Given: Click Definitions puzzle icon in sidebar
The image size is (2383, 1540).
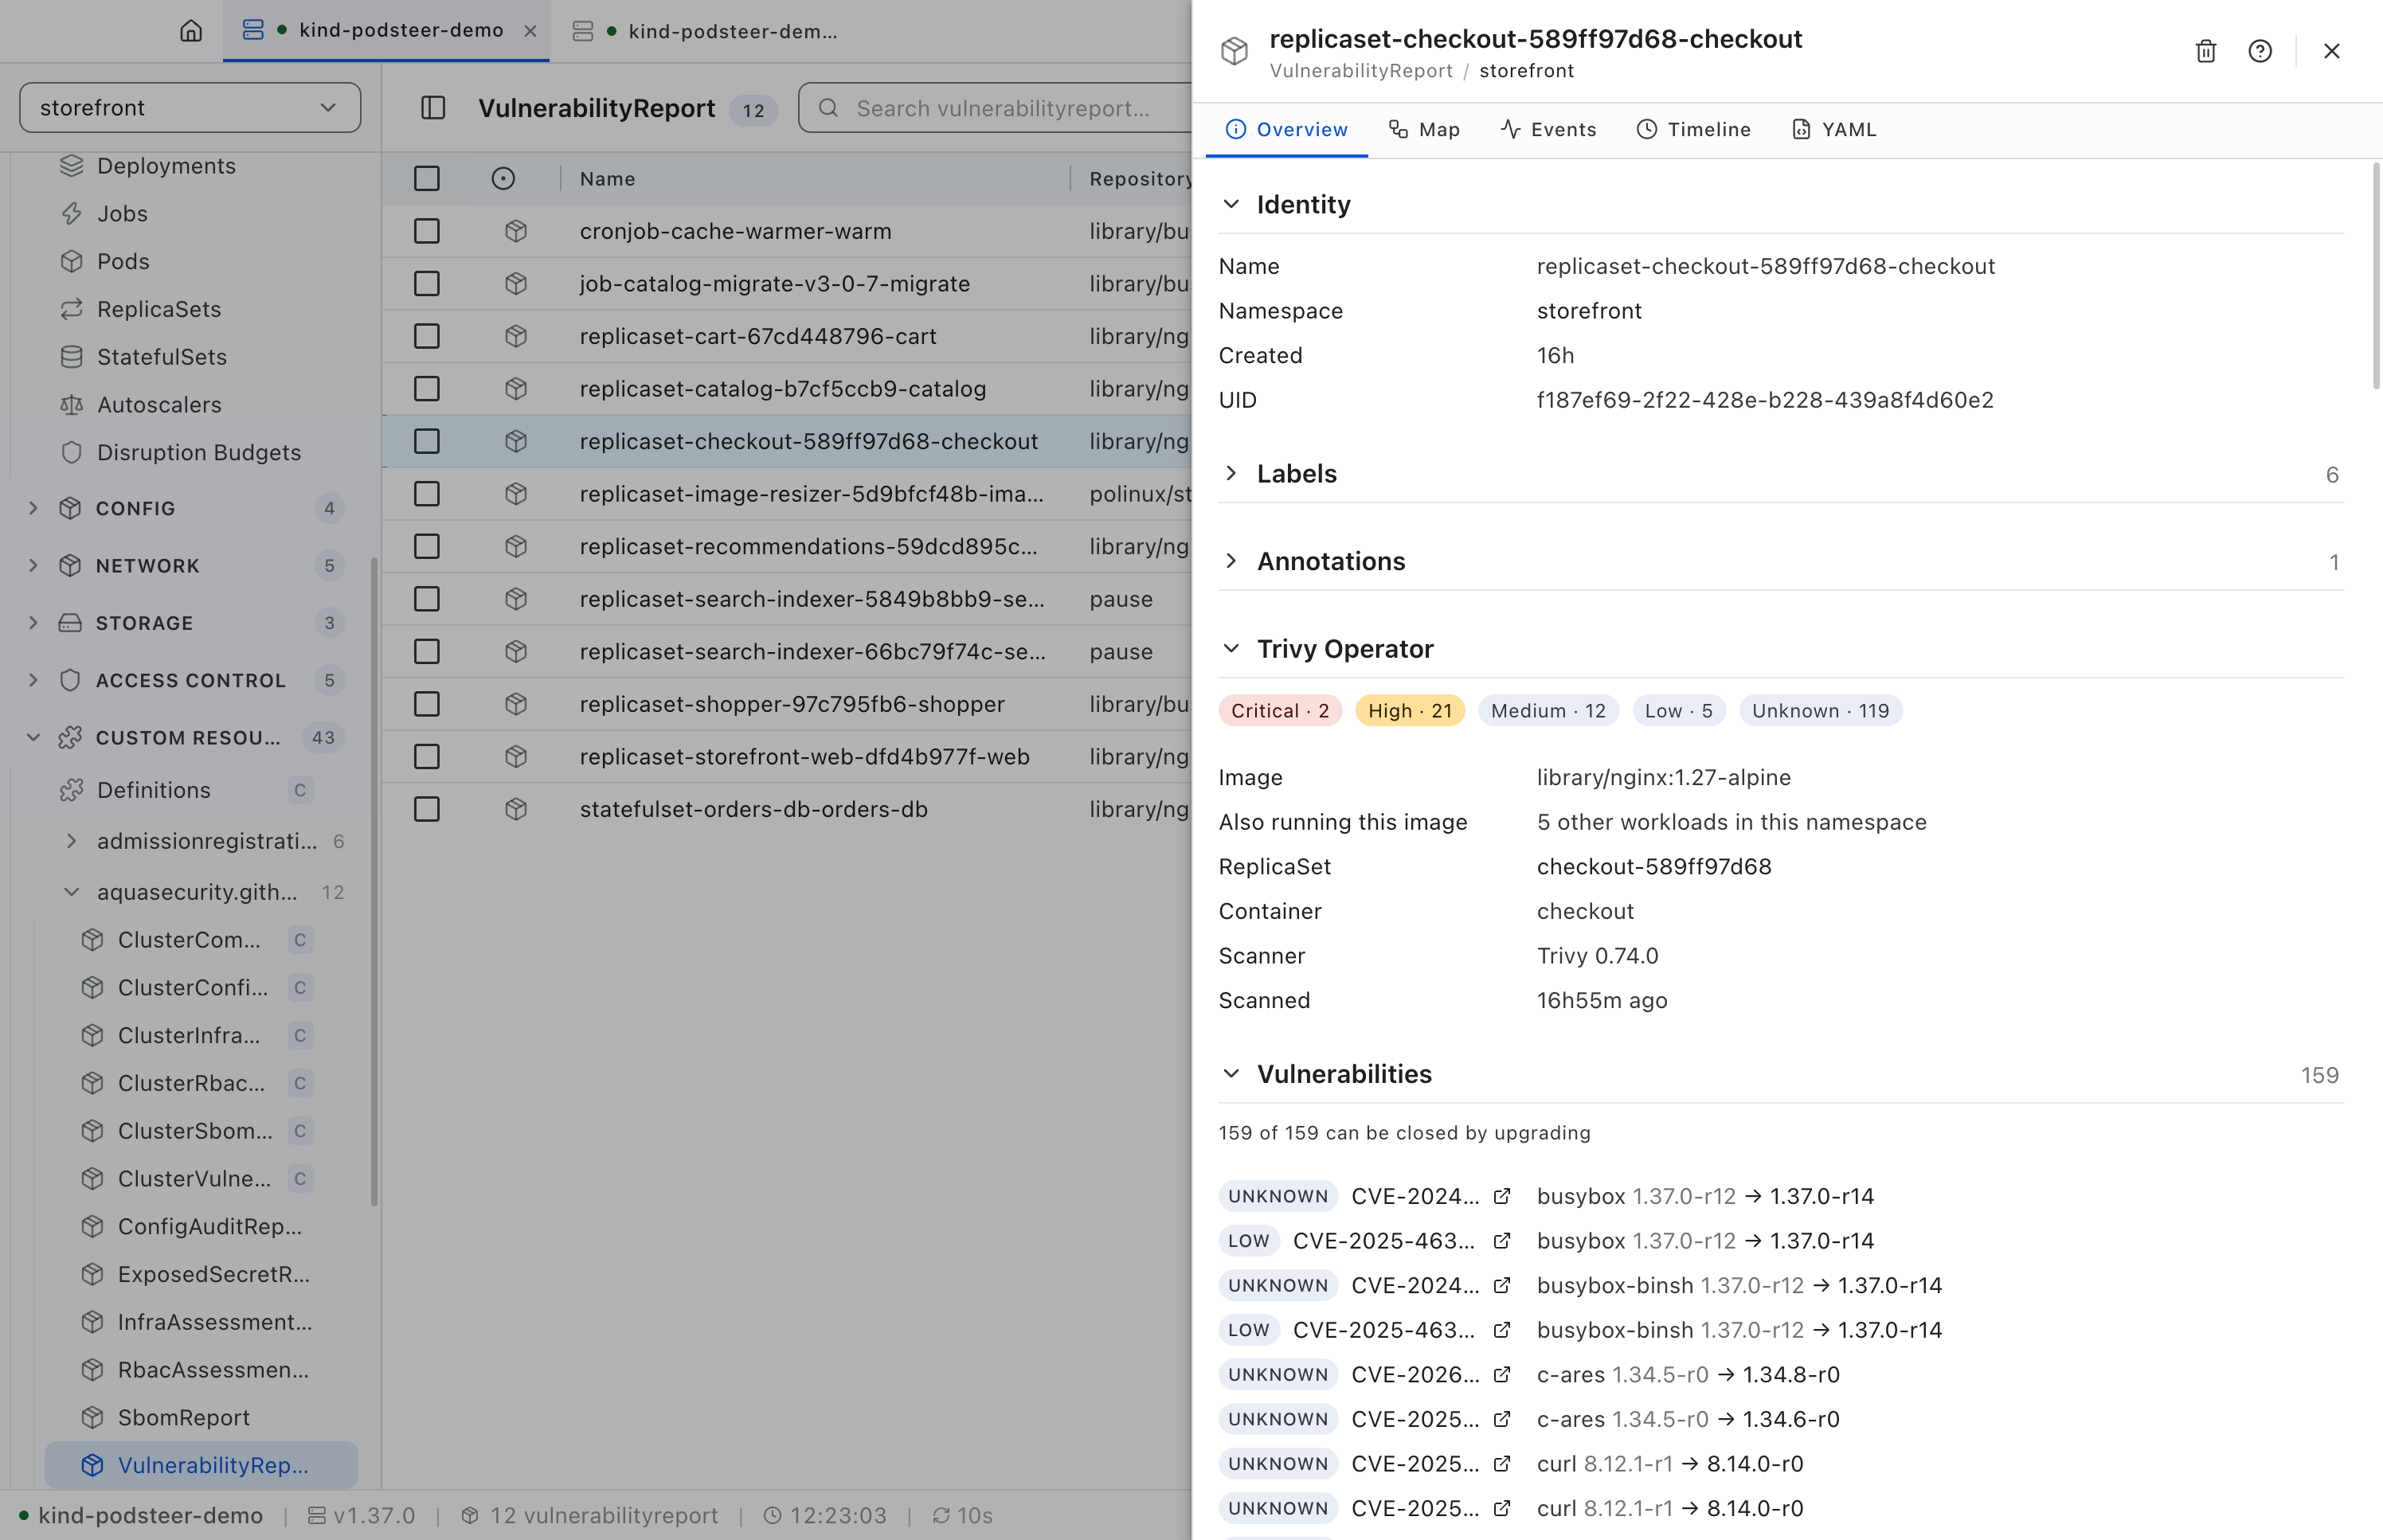Looking at the screenshot, I should (x=71, y=790).
